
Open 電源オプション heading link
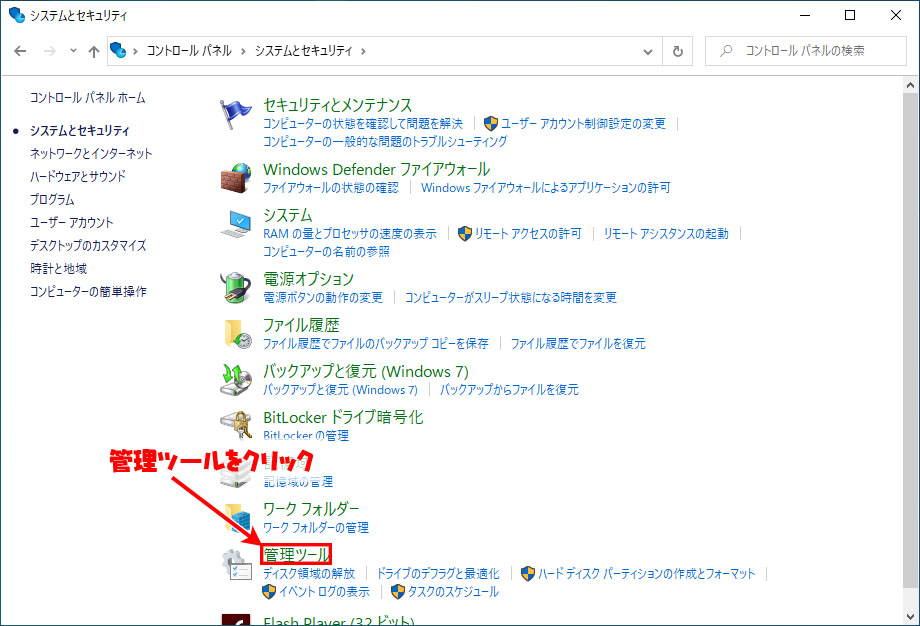click(309, 278)
